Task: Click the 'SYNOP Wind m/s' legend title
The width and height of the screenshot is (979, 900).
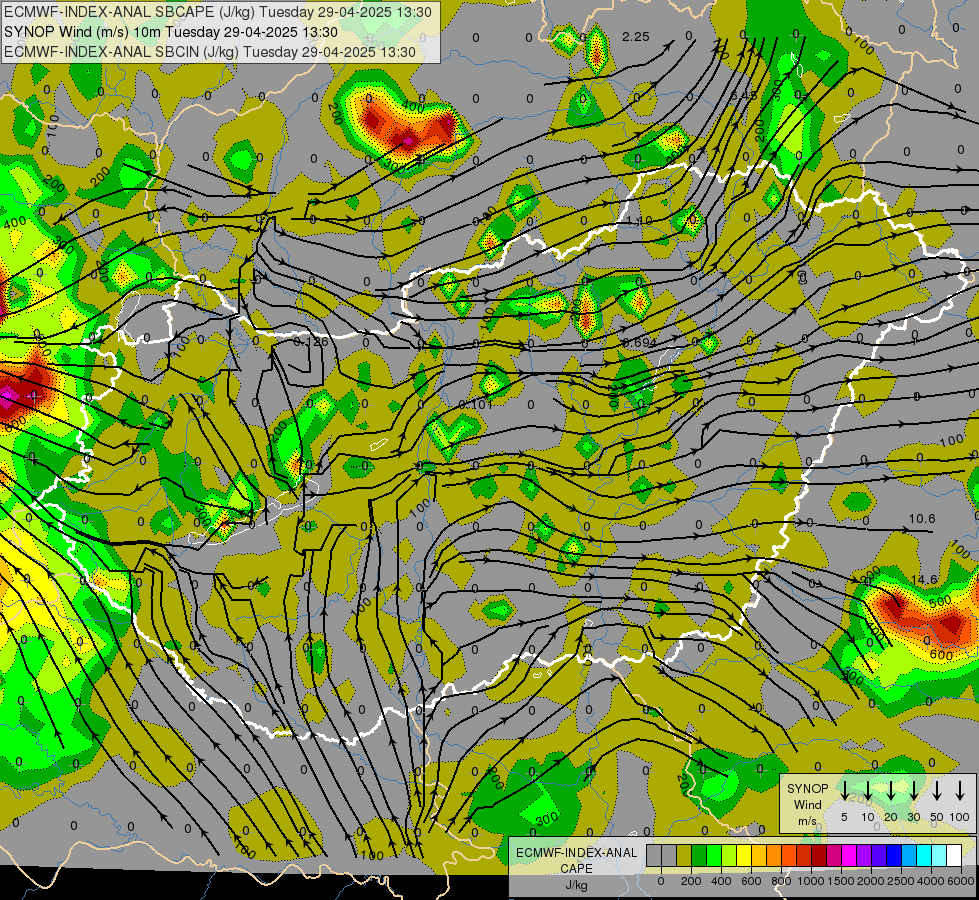Action: [807, 805]
